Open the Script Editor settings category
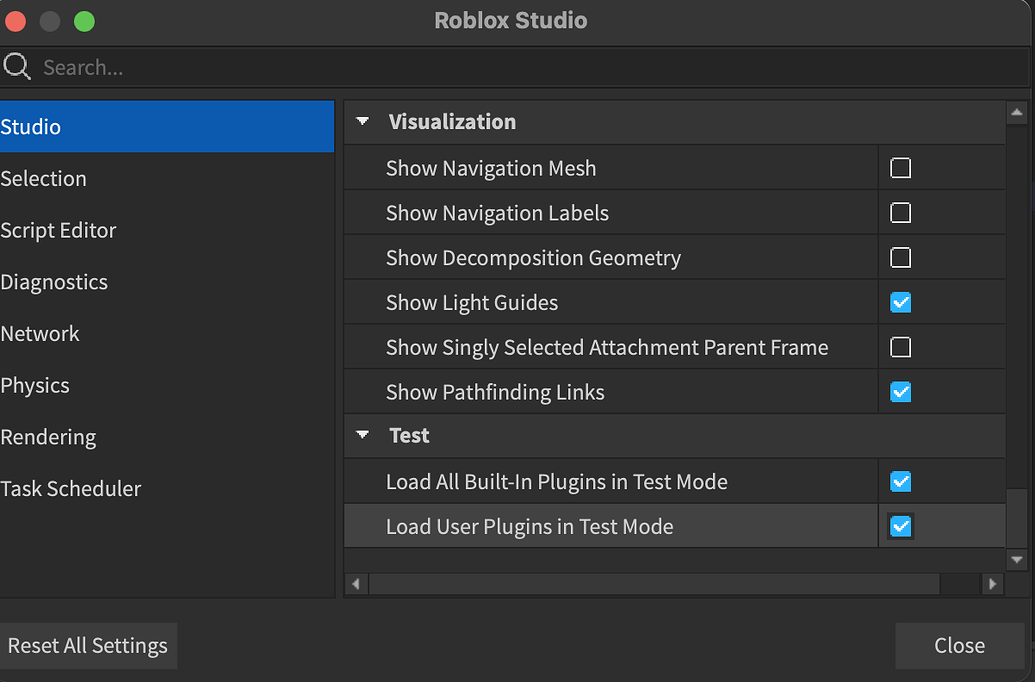 coord(167,230)
